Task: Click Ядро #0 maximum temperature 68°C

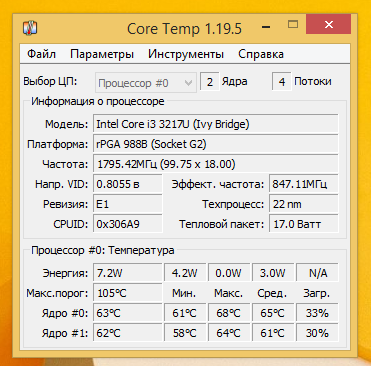Action: click(229, 313)
